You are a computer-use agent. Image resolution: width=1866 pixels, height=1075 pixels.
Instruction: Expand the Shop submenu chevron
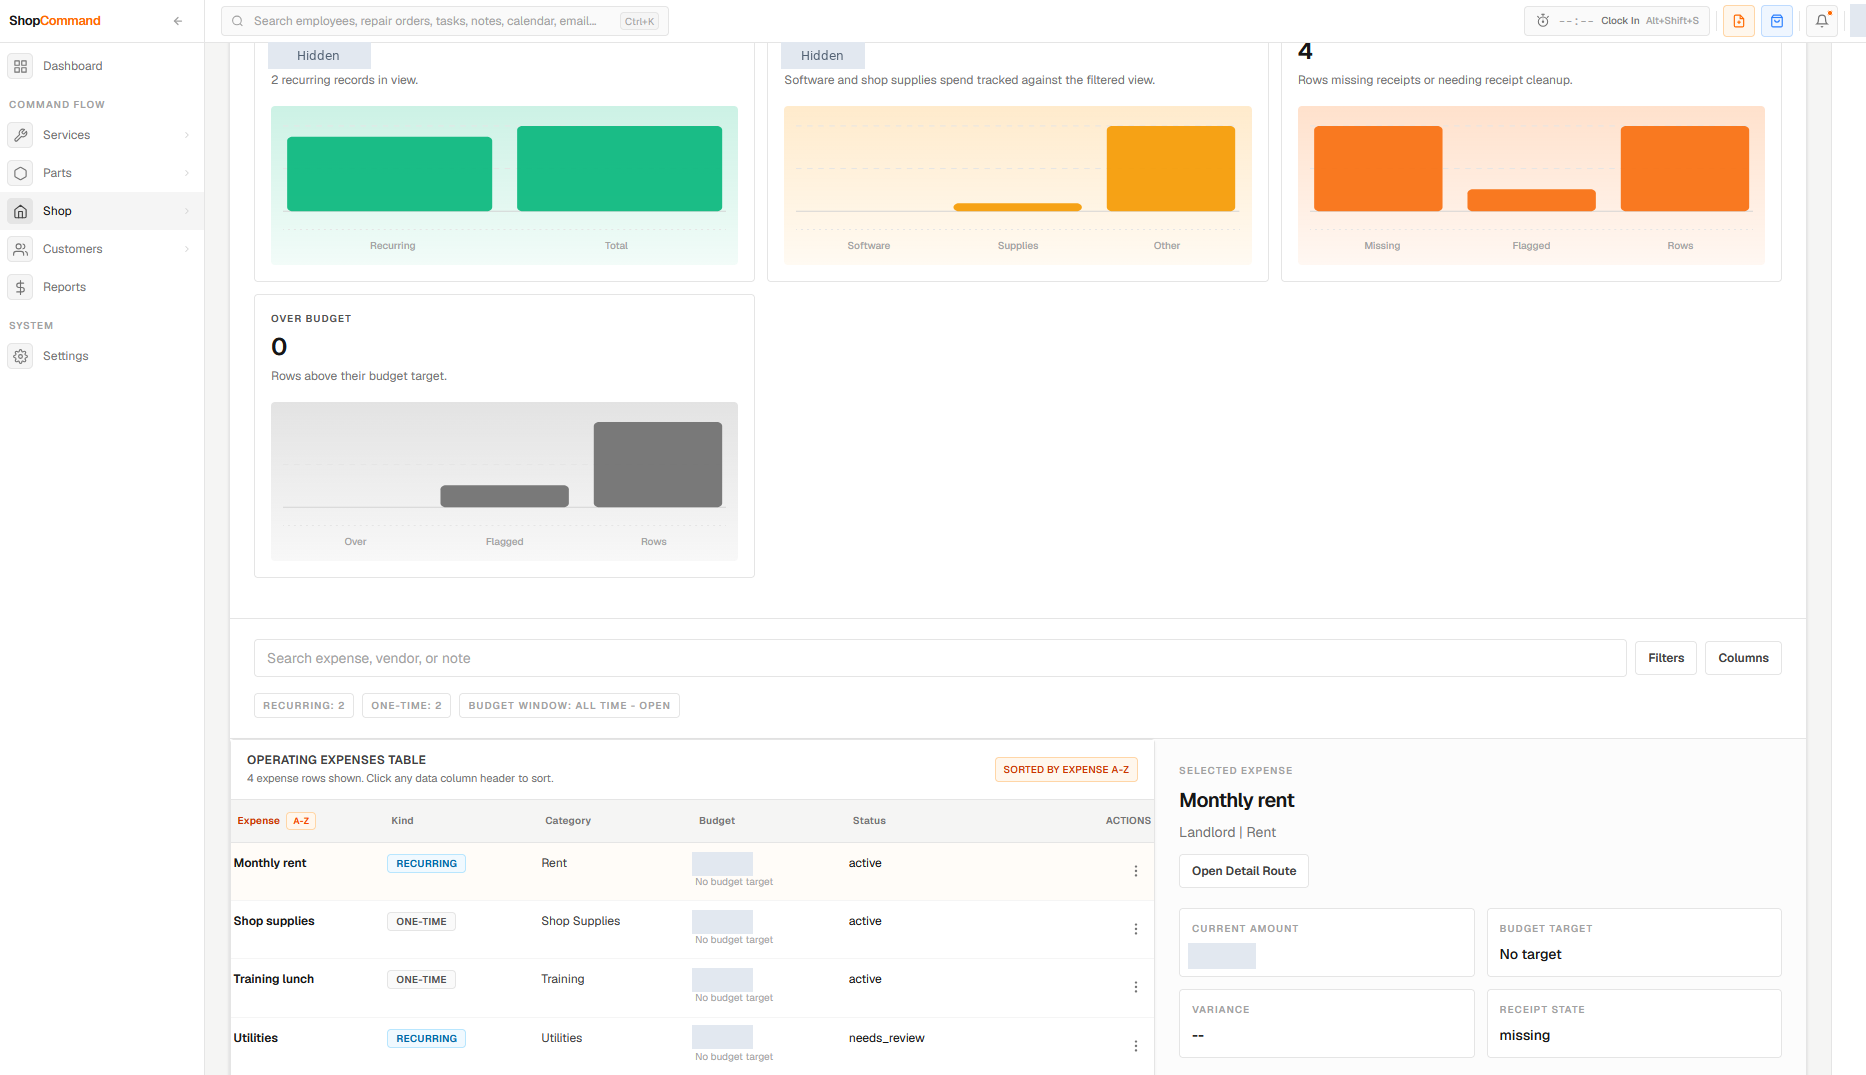[x=187, y=211]
